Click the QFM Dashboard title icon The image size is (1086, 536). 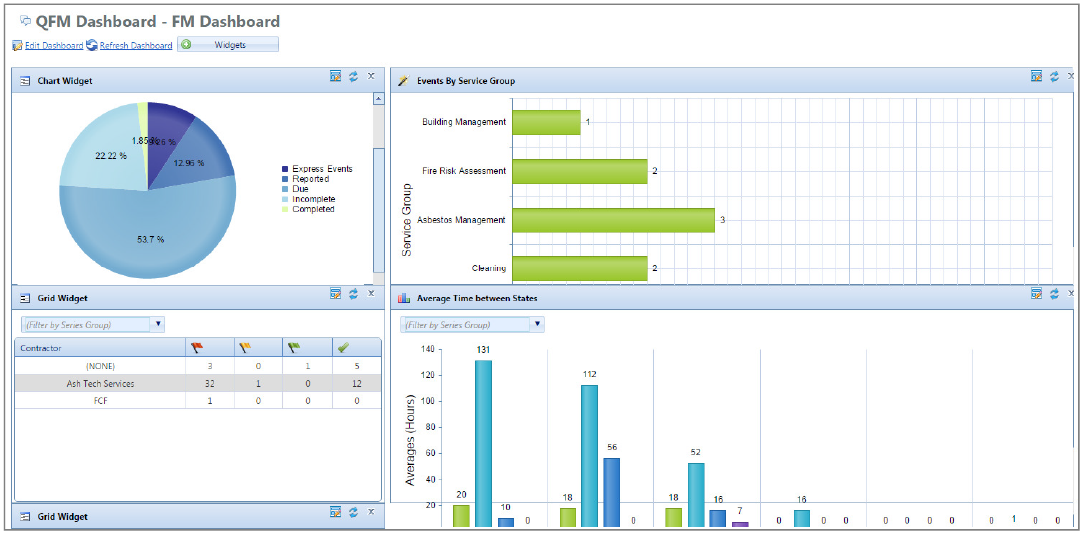25,21
